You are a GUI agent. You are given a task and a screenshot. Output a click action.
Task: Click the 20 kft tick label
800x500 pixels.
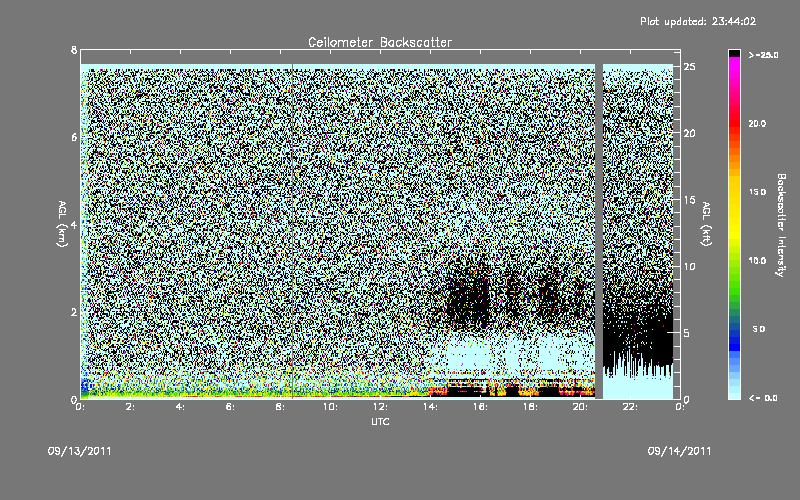click(x=689, y=133)
